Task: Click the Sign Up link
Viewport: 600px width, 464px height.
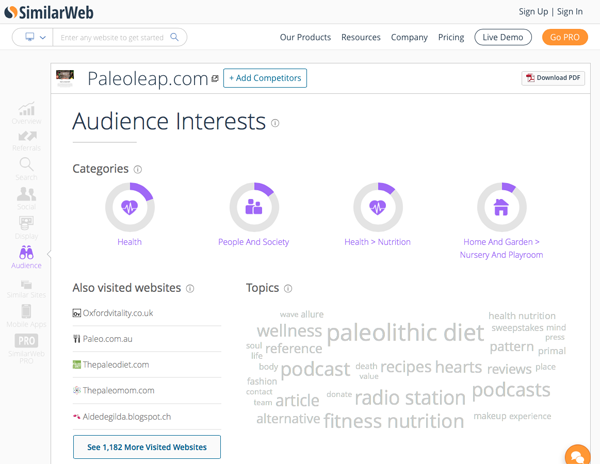Action: (533, 12)
